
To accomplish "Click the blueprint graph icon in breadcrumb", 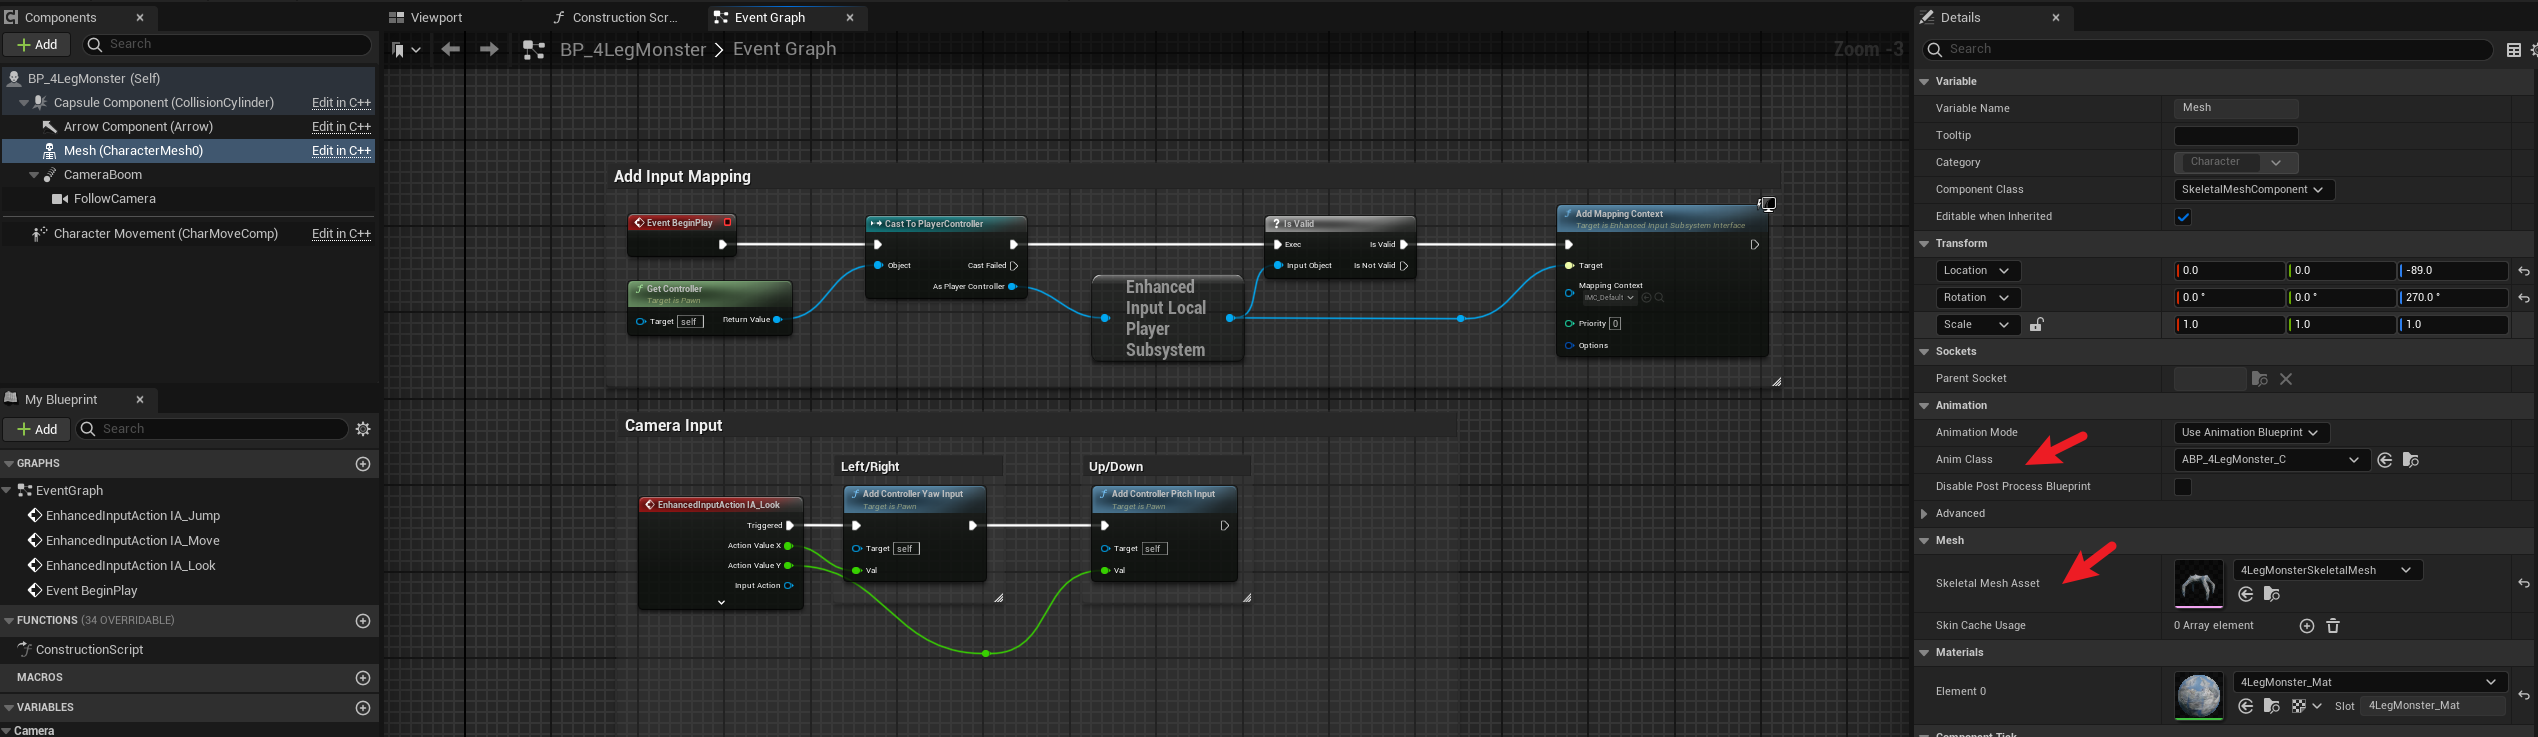I will pos(534,50).
